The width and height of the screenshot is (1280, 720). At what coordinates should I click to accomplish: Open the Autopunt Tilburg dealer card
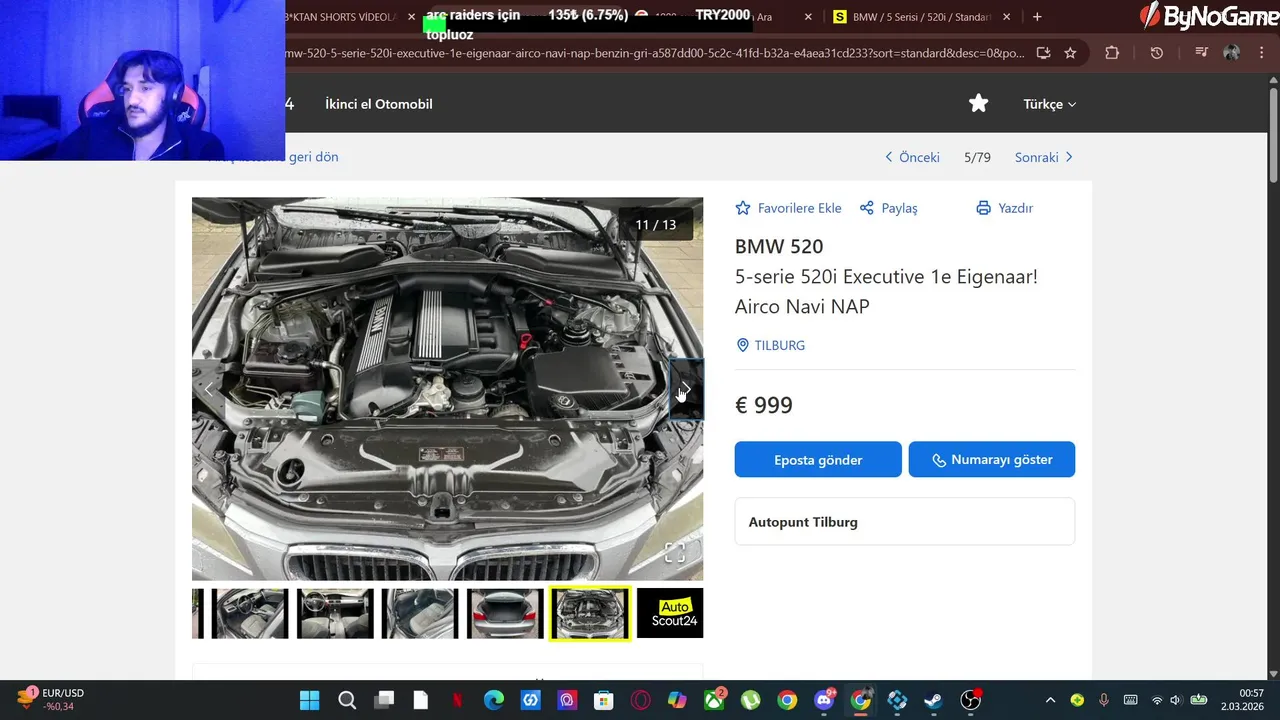pos(905,522)
